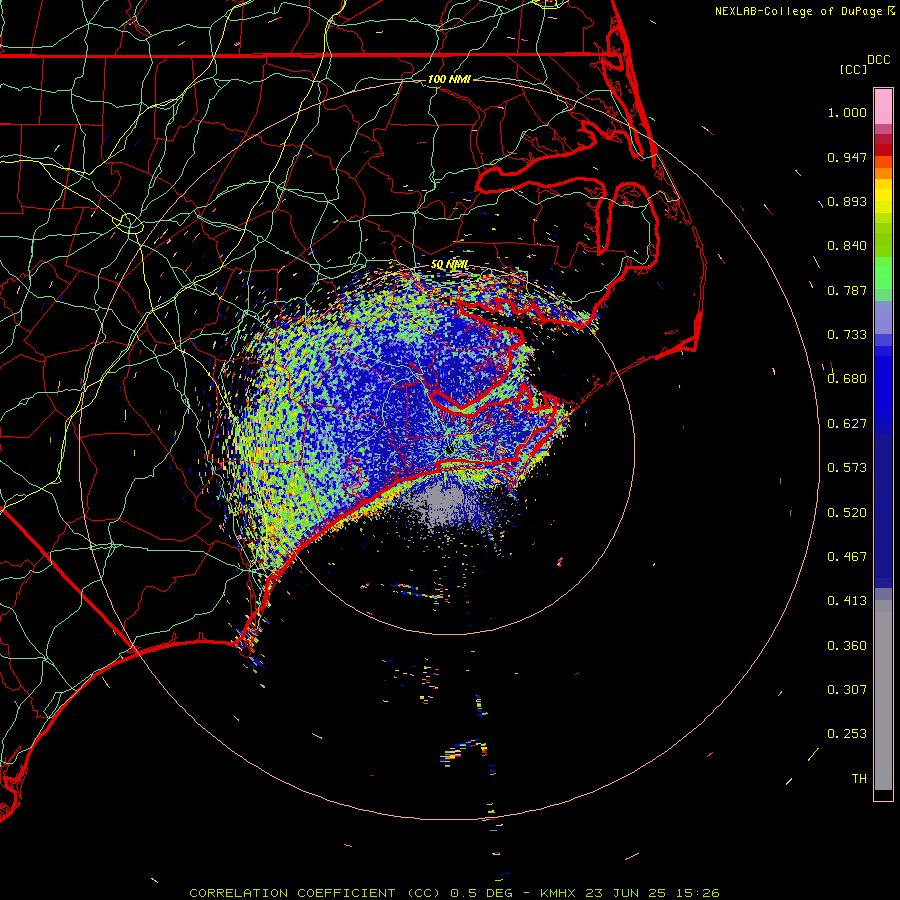Click the 0.733 scale value

pyautogui.click(x=847, y=335)
